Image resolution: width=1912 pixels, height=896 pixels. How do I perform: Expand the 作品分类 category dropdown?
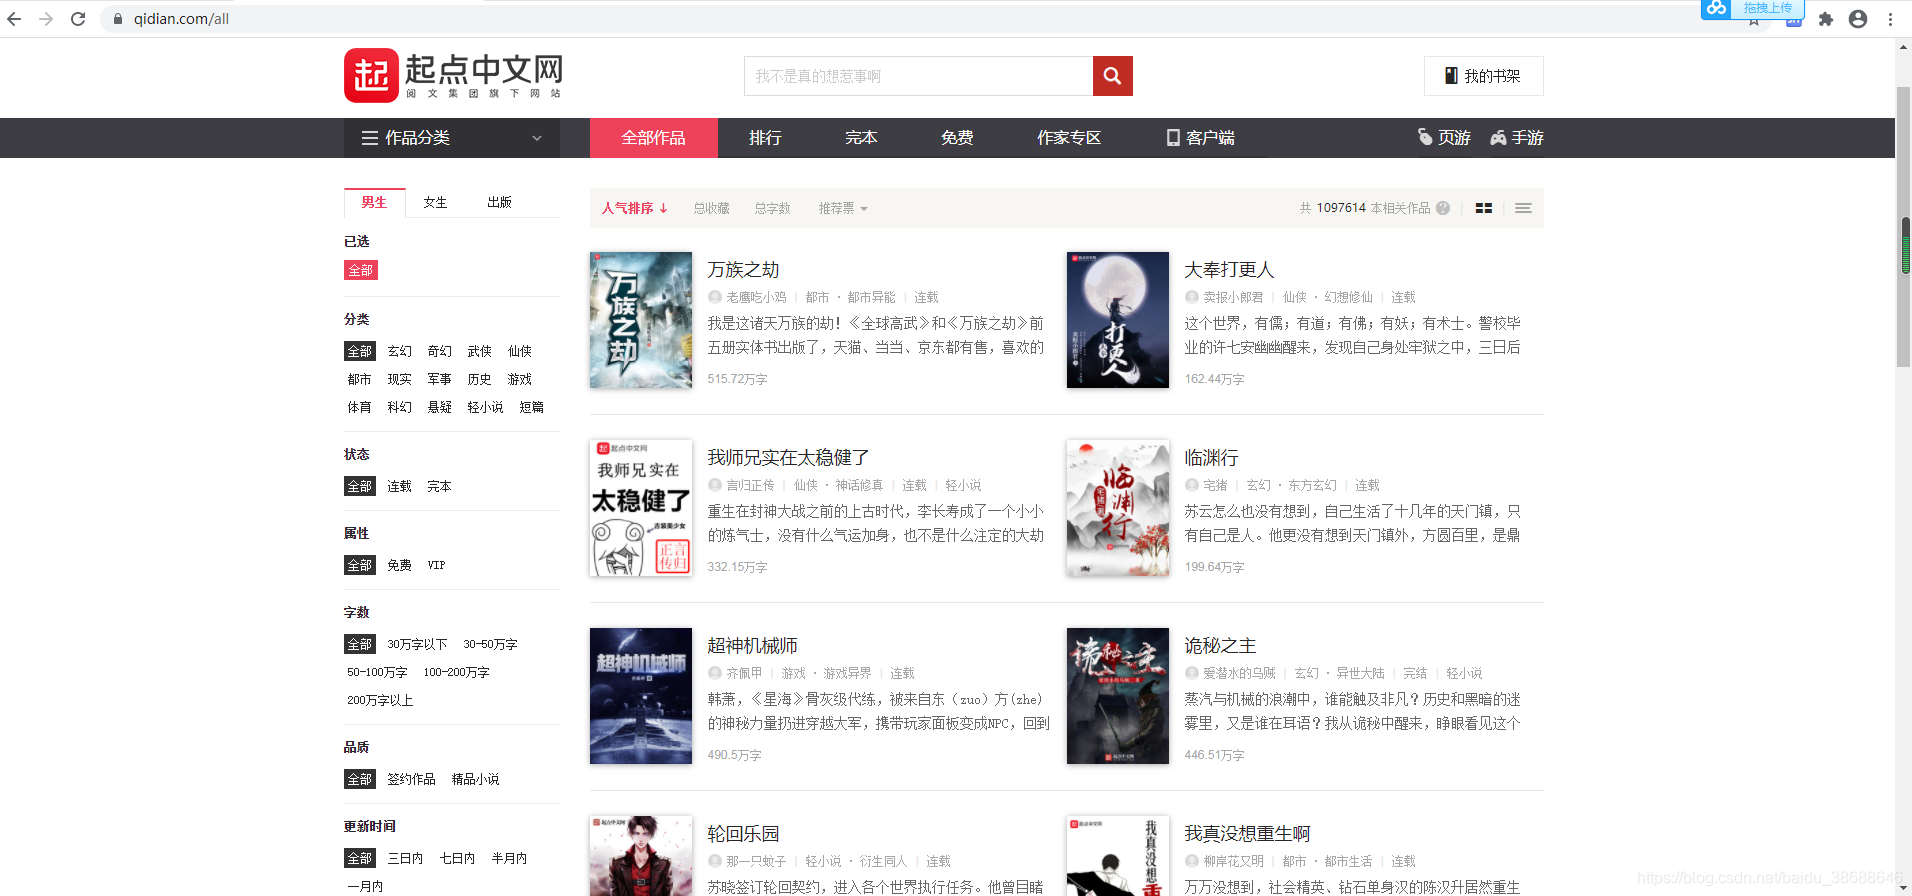pos(452,138)
